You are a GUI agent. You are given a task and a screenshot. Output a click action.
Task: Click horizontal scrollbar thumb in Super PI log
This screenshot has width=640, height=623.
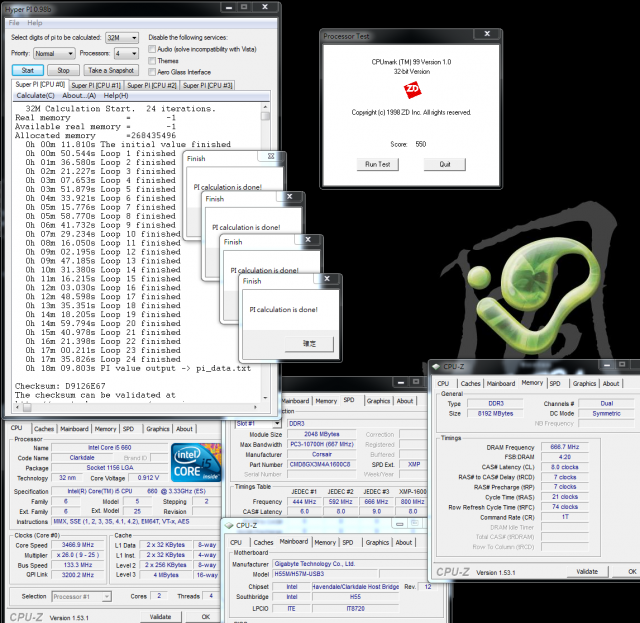[x=27, y=407]
